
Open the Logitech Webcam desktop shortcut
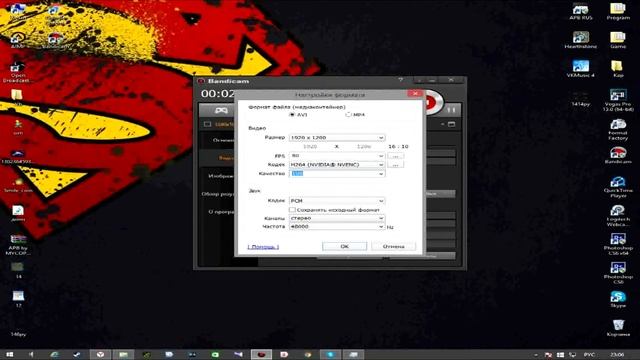(x=618, y=216)
